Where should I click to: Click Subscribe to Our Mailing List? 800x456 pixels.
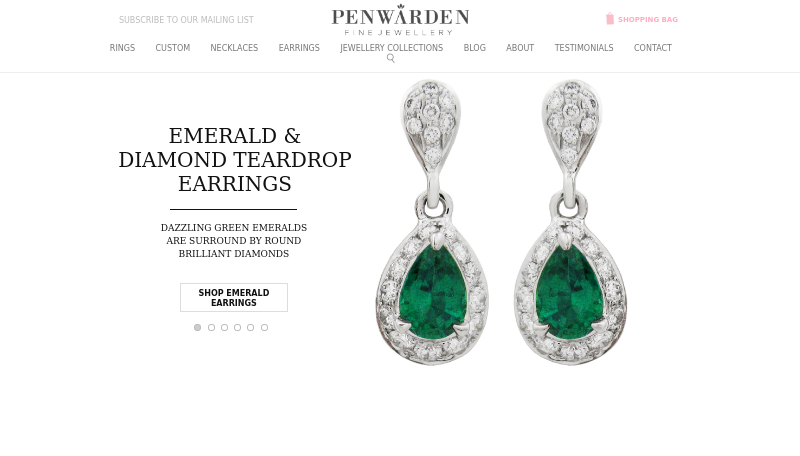pyautogui.click(x=186, y=20)
